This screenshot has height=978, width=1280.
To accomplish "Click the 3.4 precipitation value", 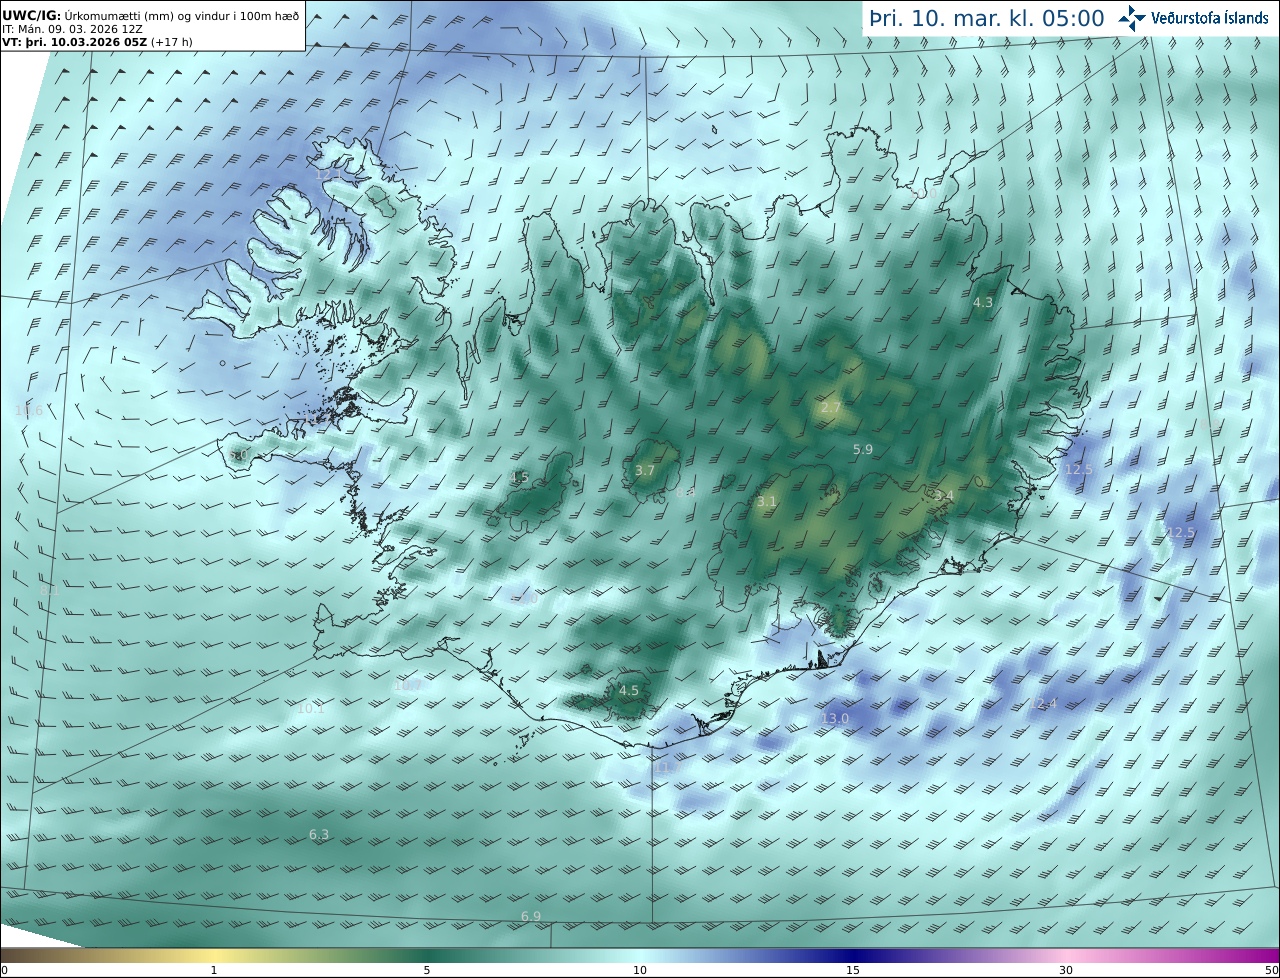I will pyautogui.click(x=943, y=496).
